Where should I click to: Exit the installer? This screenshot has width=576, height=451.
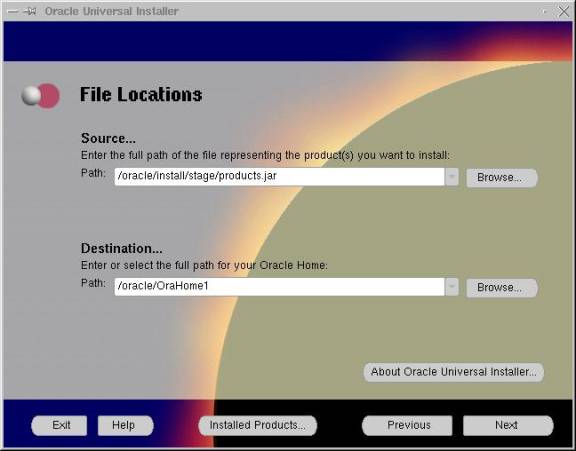tap(60, 426)
